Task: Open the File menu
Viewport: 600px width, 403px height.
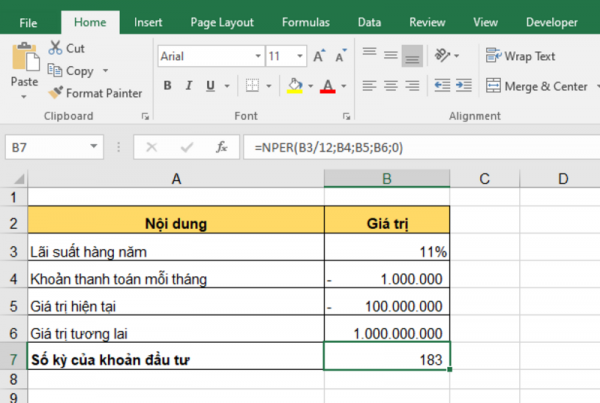Action: click(29, 21)
